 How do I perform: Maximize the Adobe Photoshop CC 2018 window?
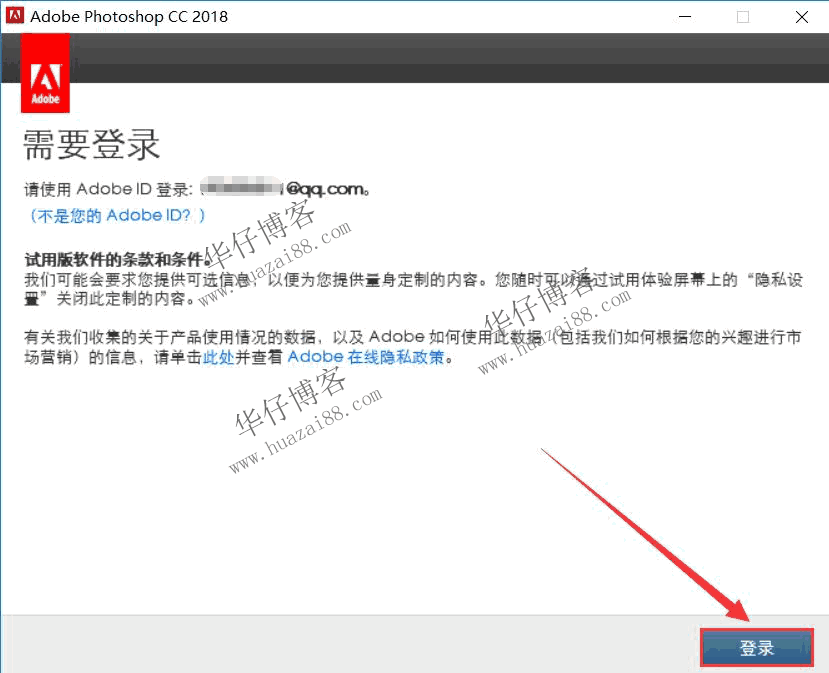(743, 17)
